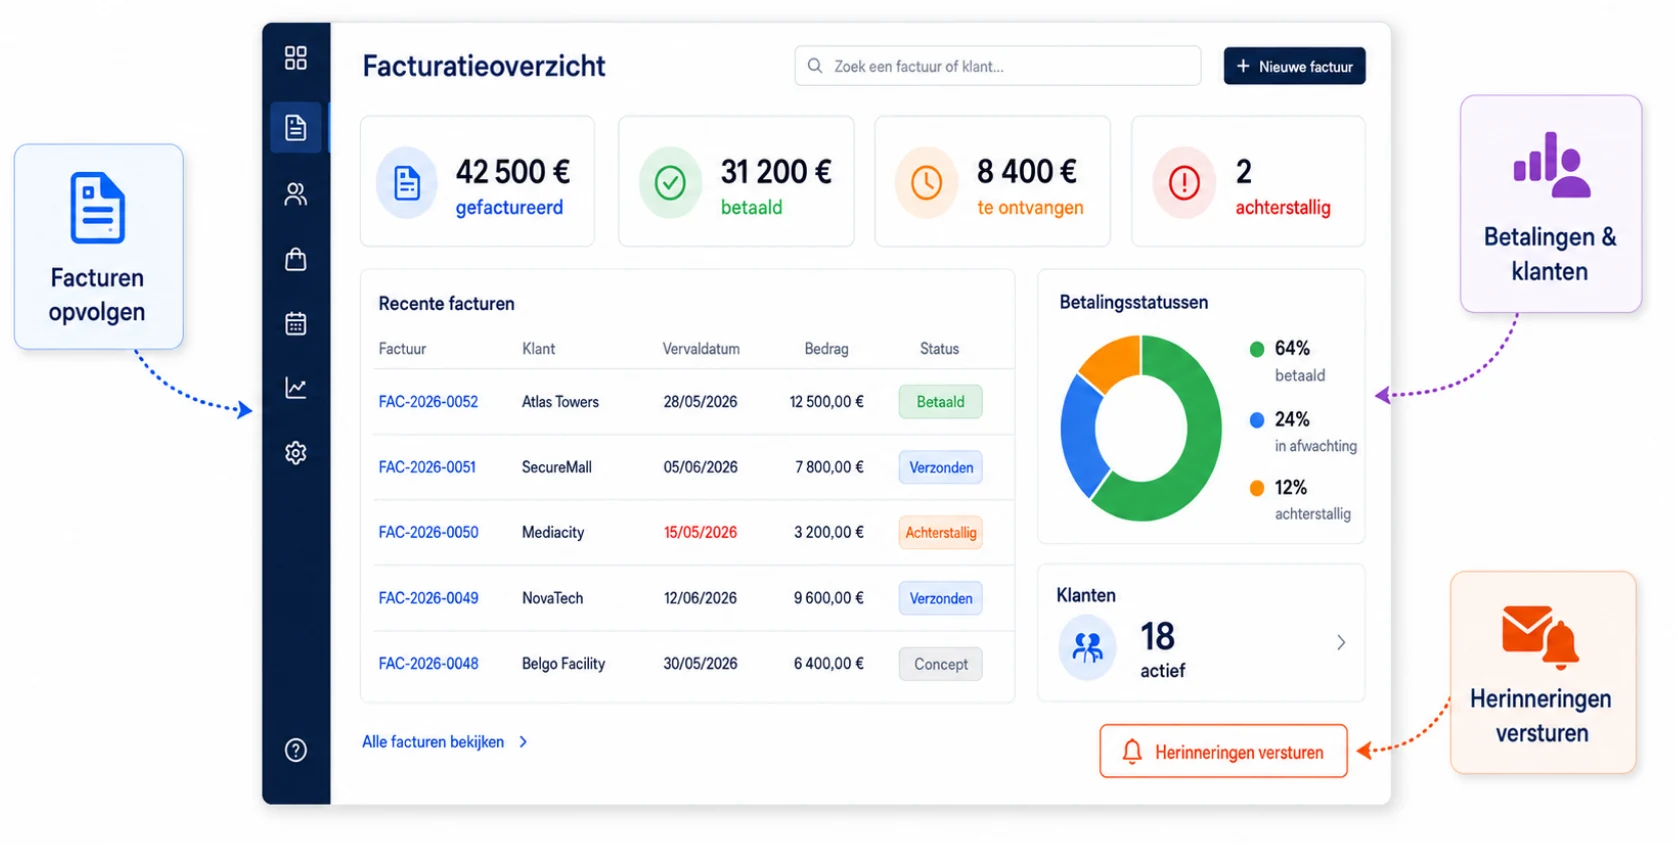Click the green betaald legend dot
Image resolution: width=1680 pixels, height=846 pixels.
(1257, 349)
